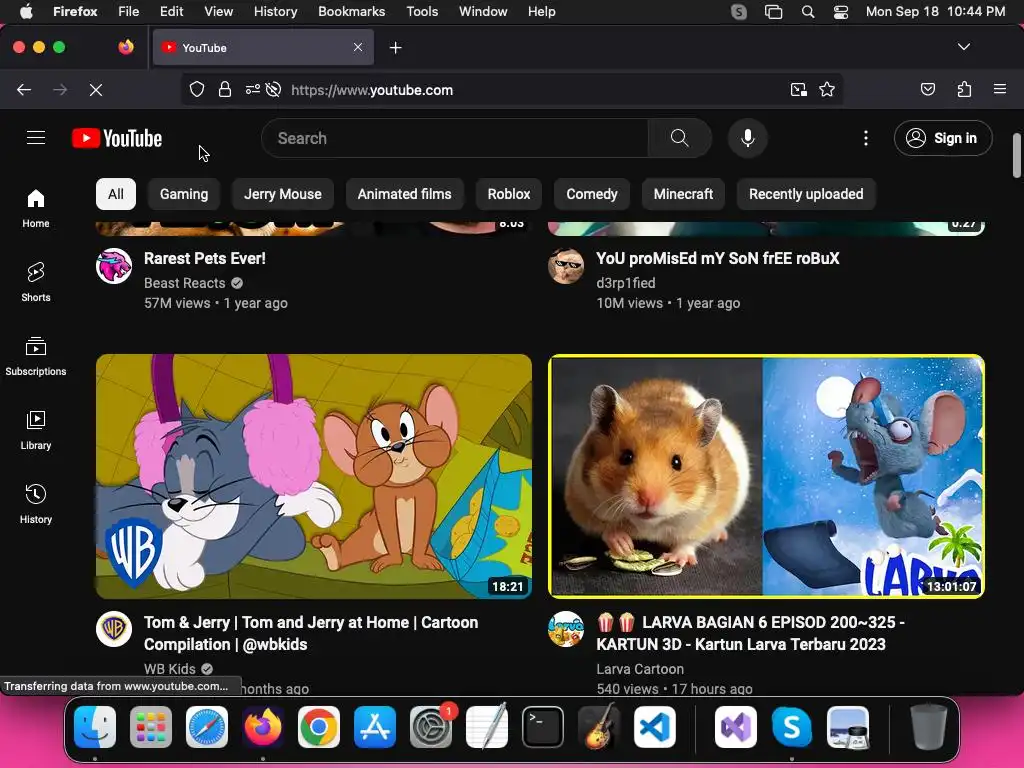
Task: Click the search magnifier button
Action: pyautogui.click(x=679, y=138)
